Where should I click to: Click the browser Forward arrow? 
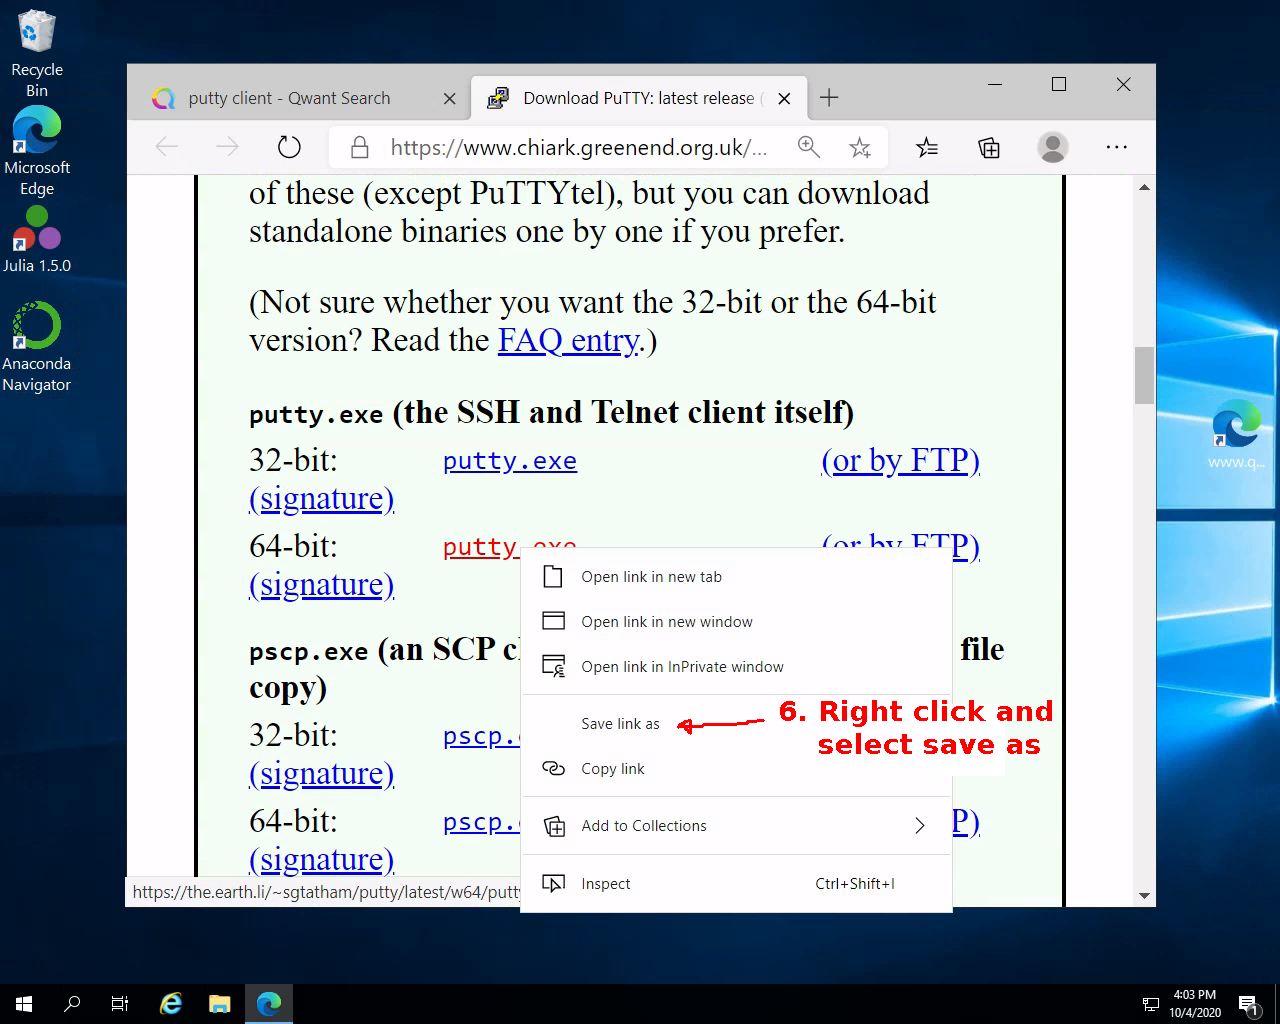click(228, 148)
